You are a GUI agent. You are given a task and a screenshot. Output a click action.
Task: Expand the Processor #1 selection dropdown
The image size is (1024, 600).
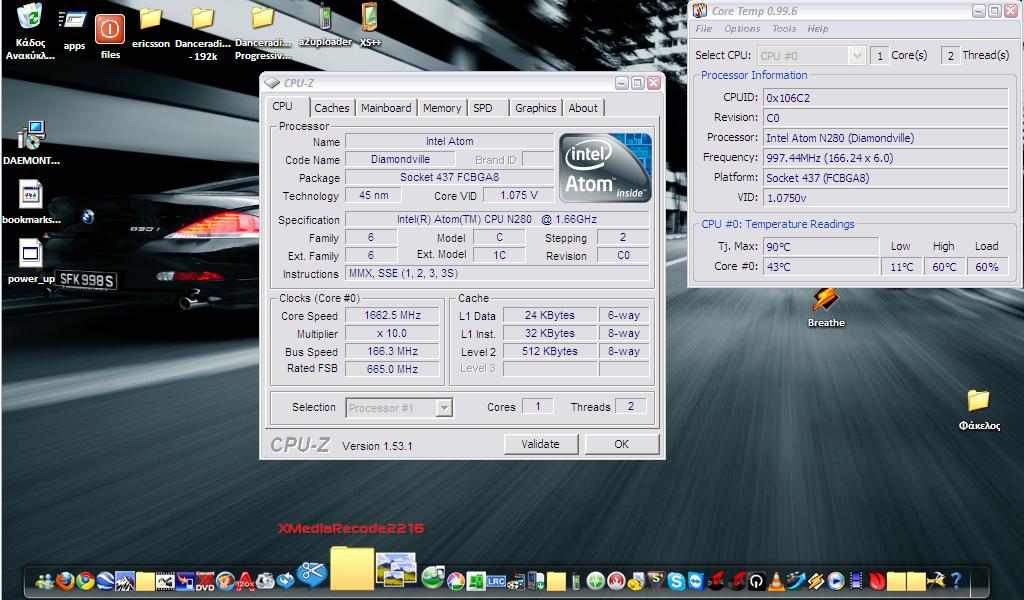pos(443,408)
